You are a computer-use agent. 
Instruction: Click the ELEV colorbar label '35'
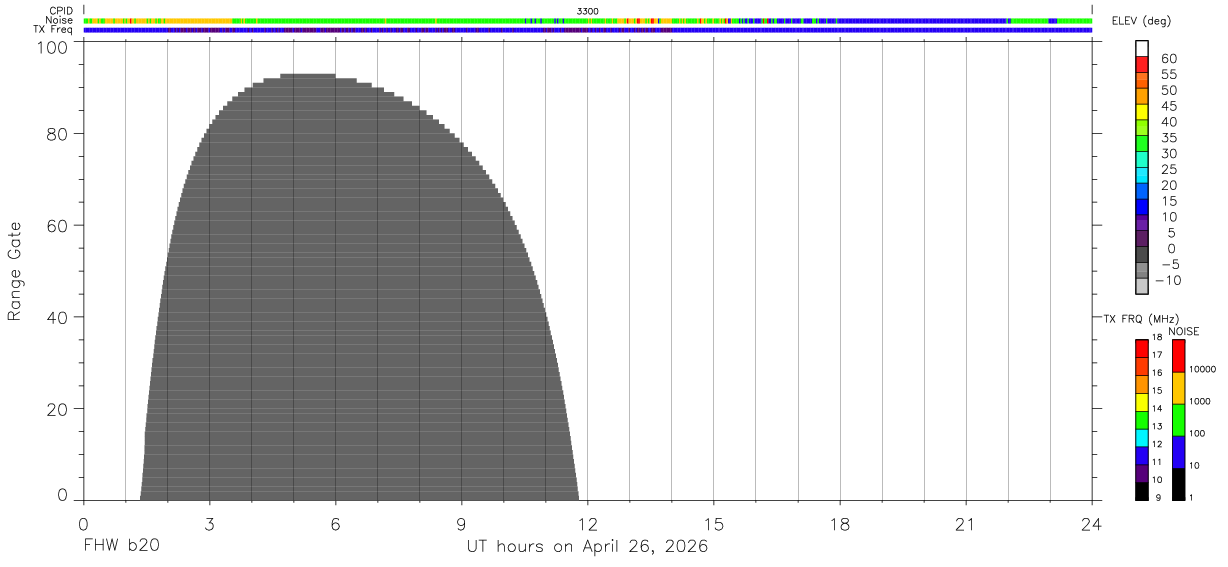(x=1169, y=138)
